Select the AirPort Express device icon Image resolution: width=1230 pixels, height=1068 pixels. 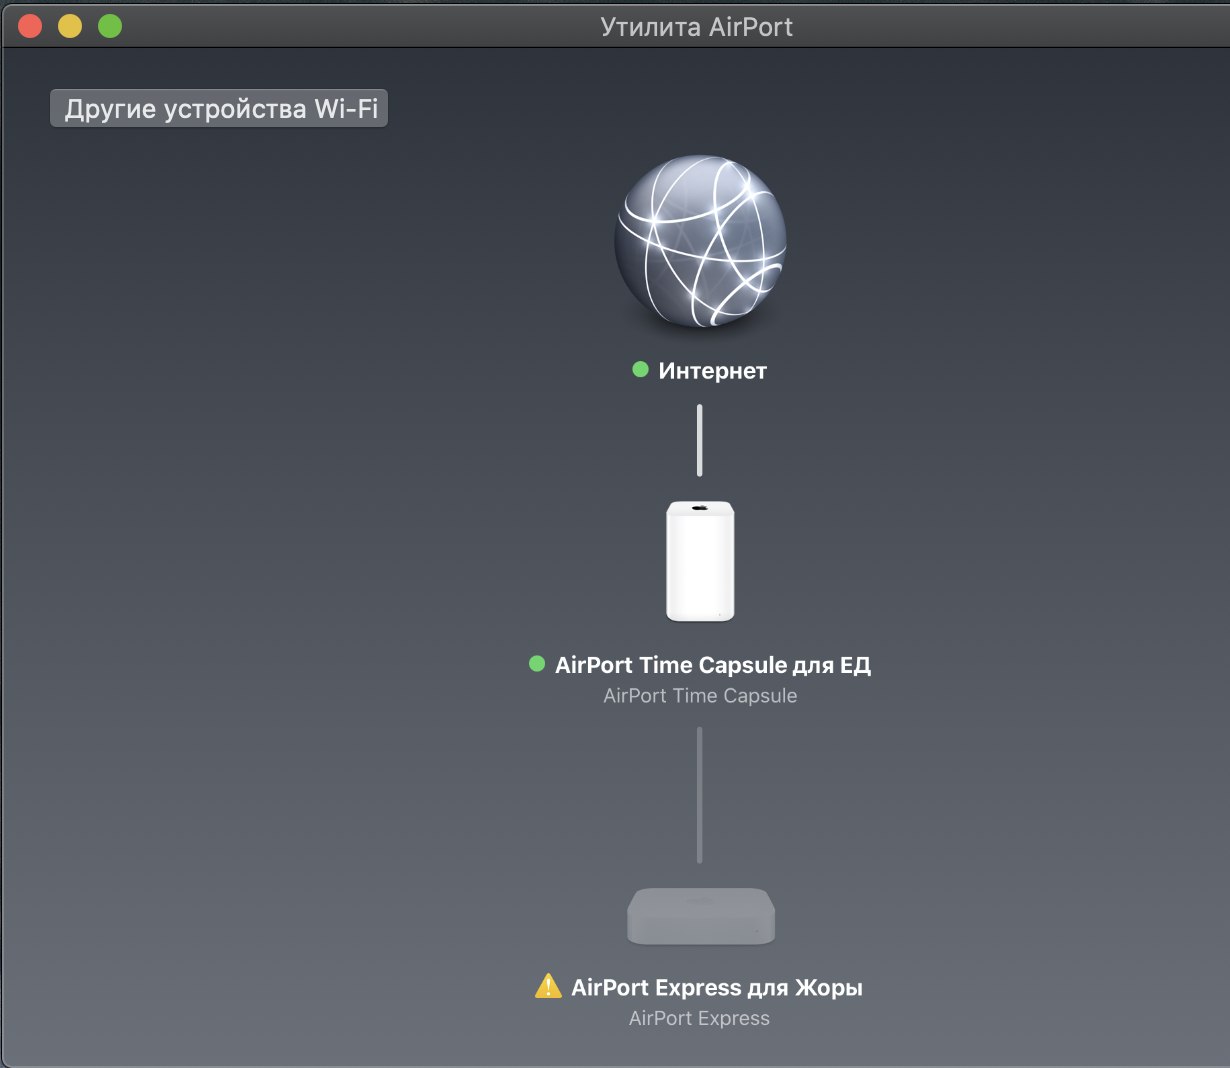700,916
